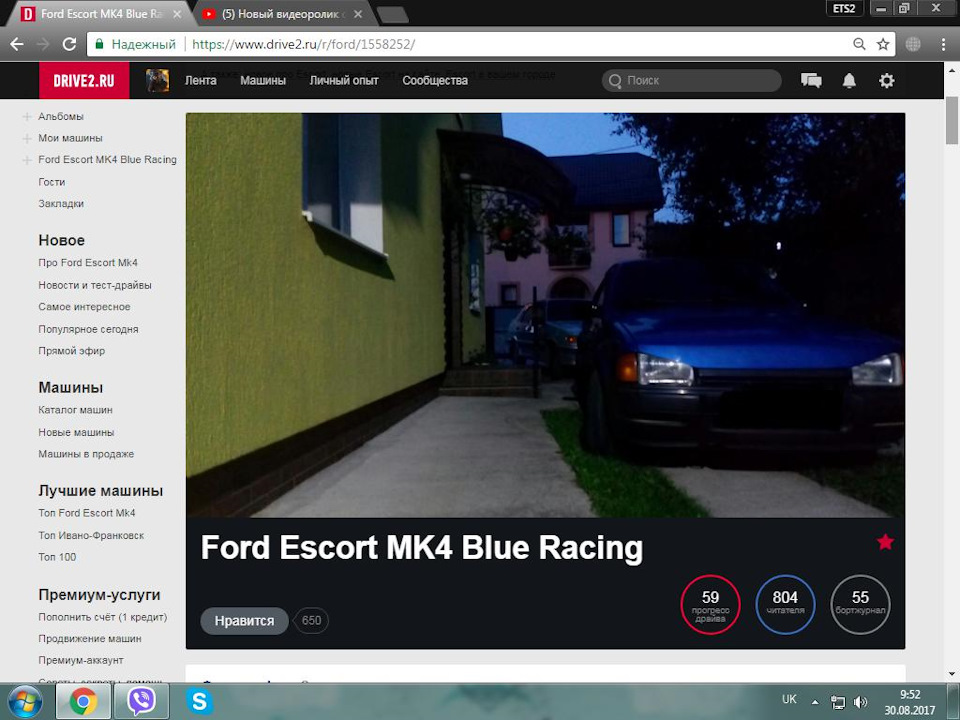
Task: Open messages via the chat bubbles icon
Action: pyautogui.click(x=811, y=80)
